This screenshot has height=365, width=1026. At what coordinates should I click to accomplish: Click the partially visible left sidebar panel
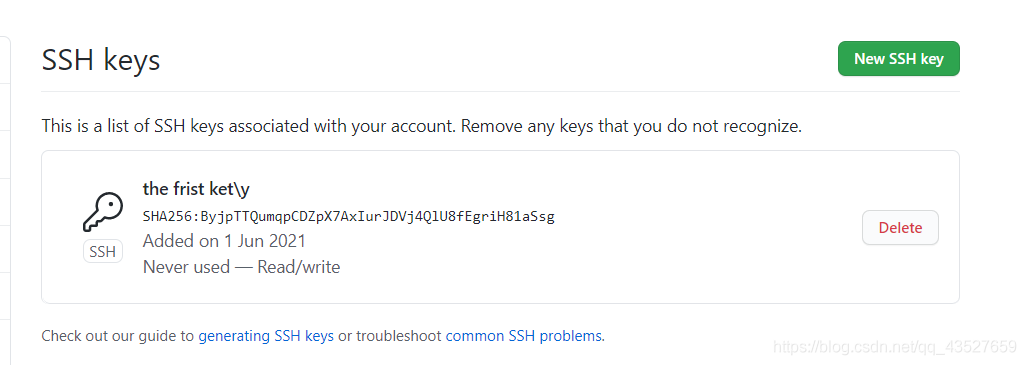point(5,196)
